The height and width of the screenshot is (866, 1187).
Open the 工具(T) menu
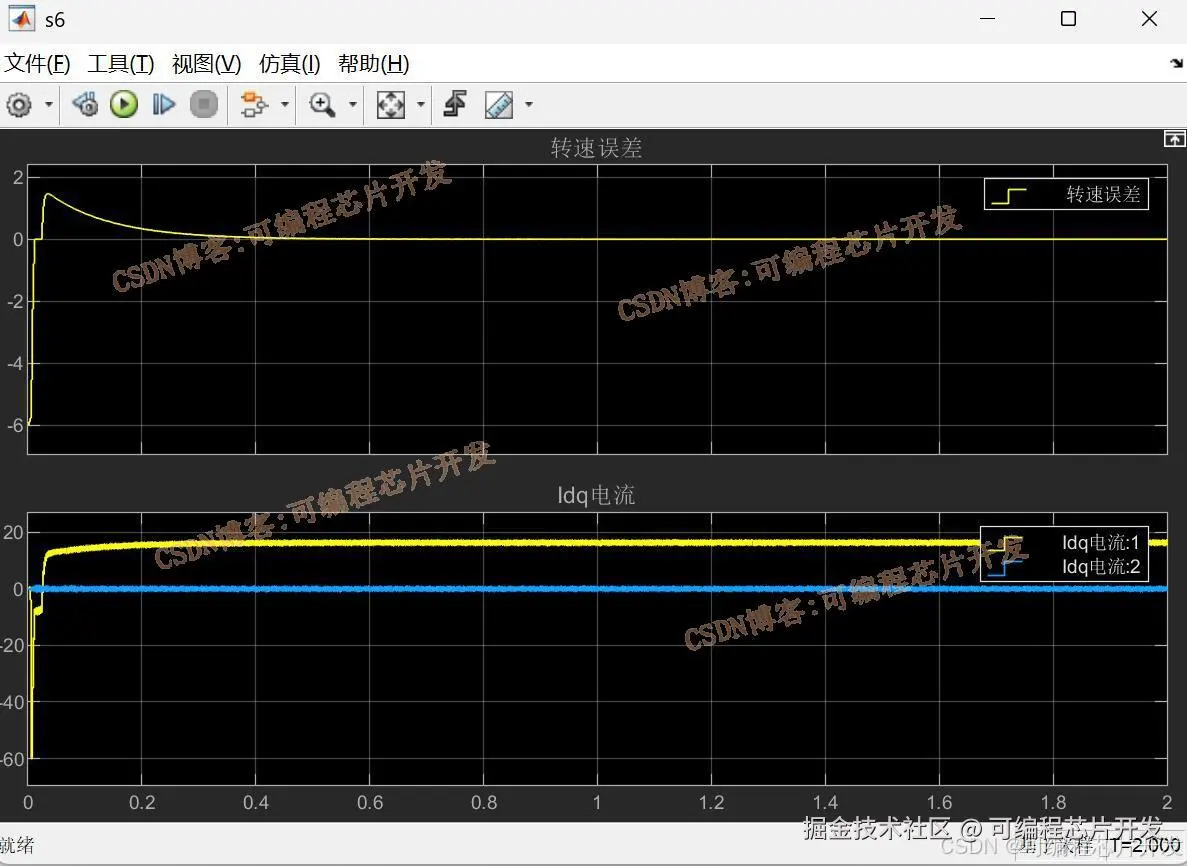121,64
